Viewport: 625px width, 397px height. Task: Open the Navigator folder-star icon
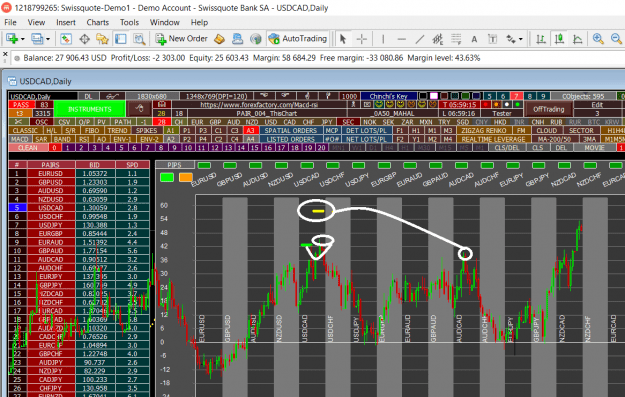pyautogui.click(x=102, y=39)
